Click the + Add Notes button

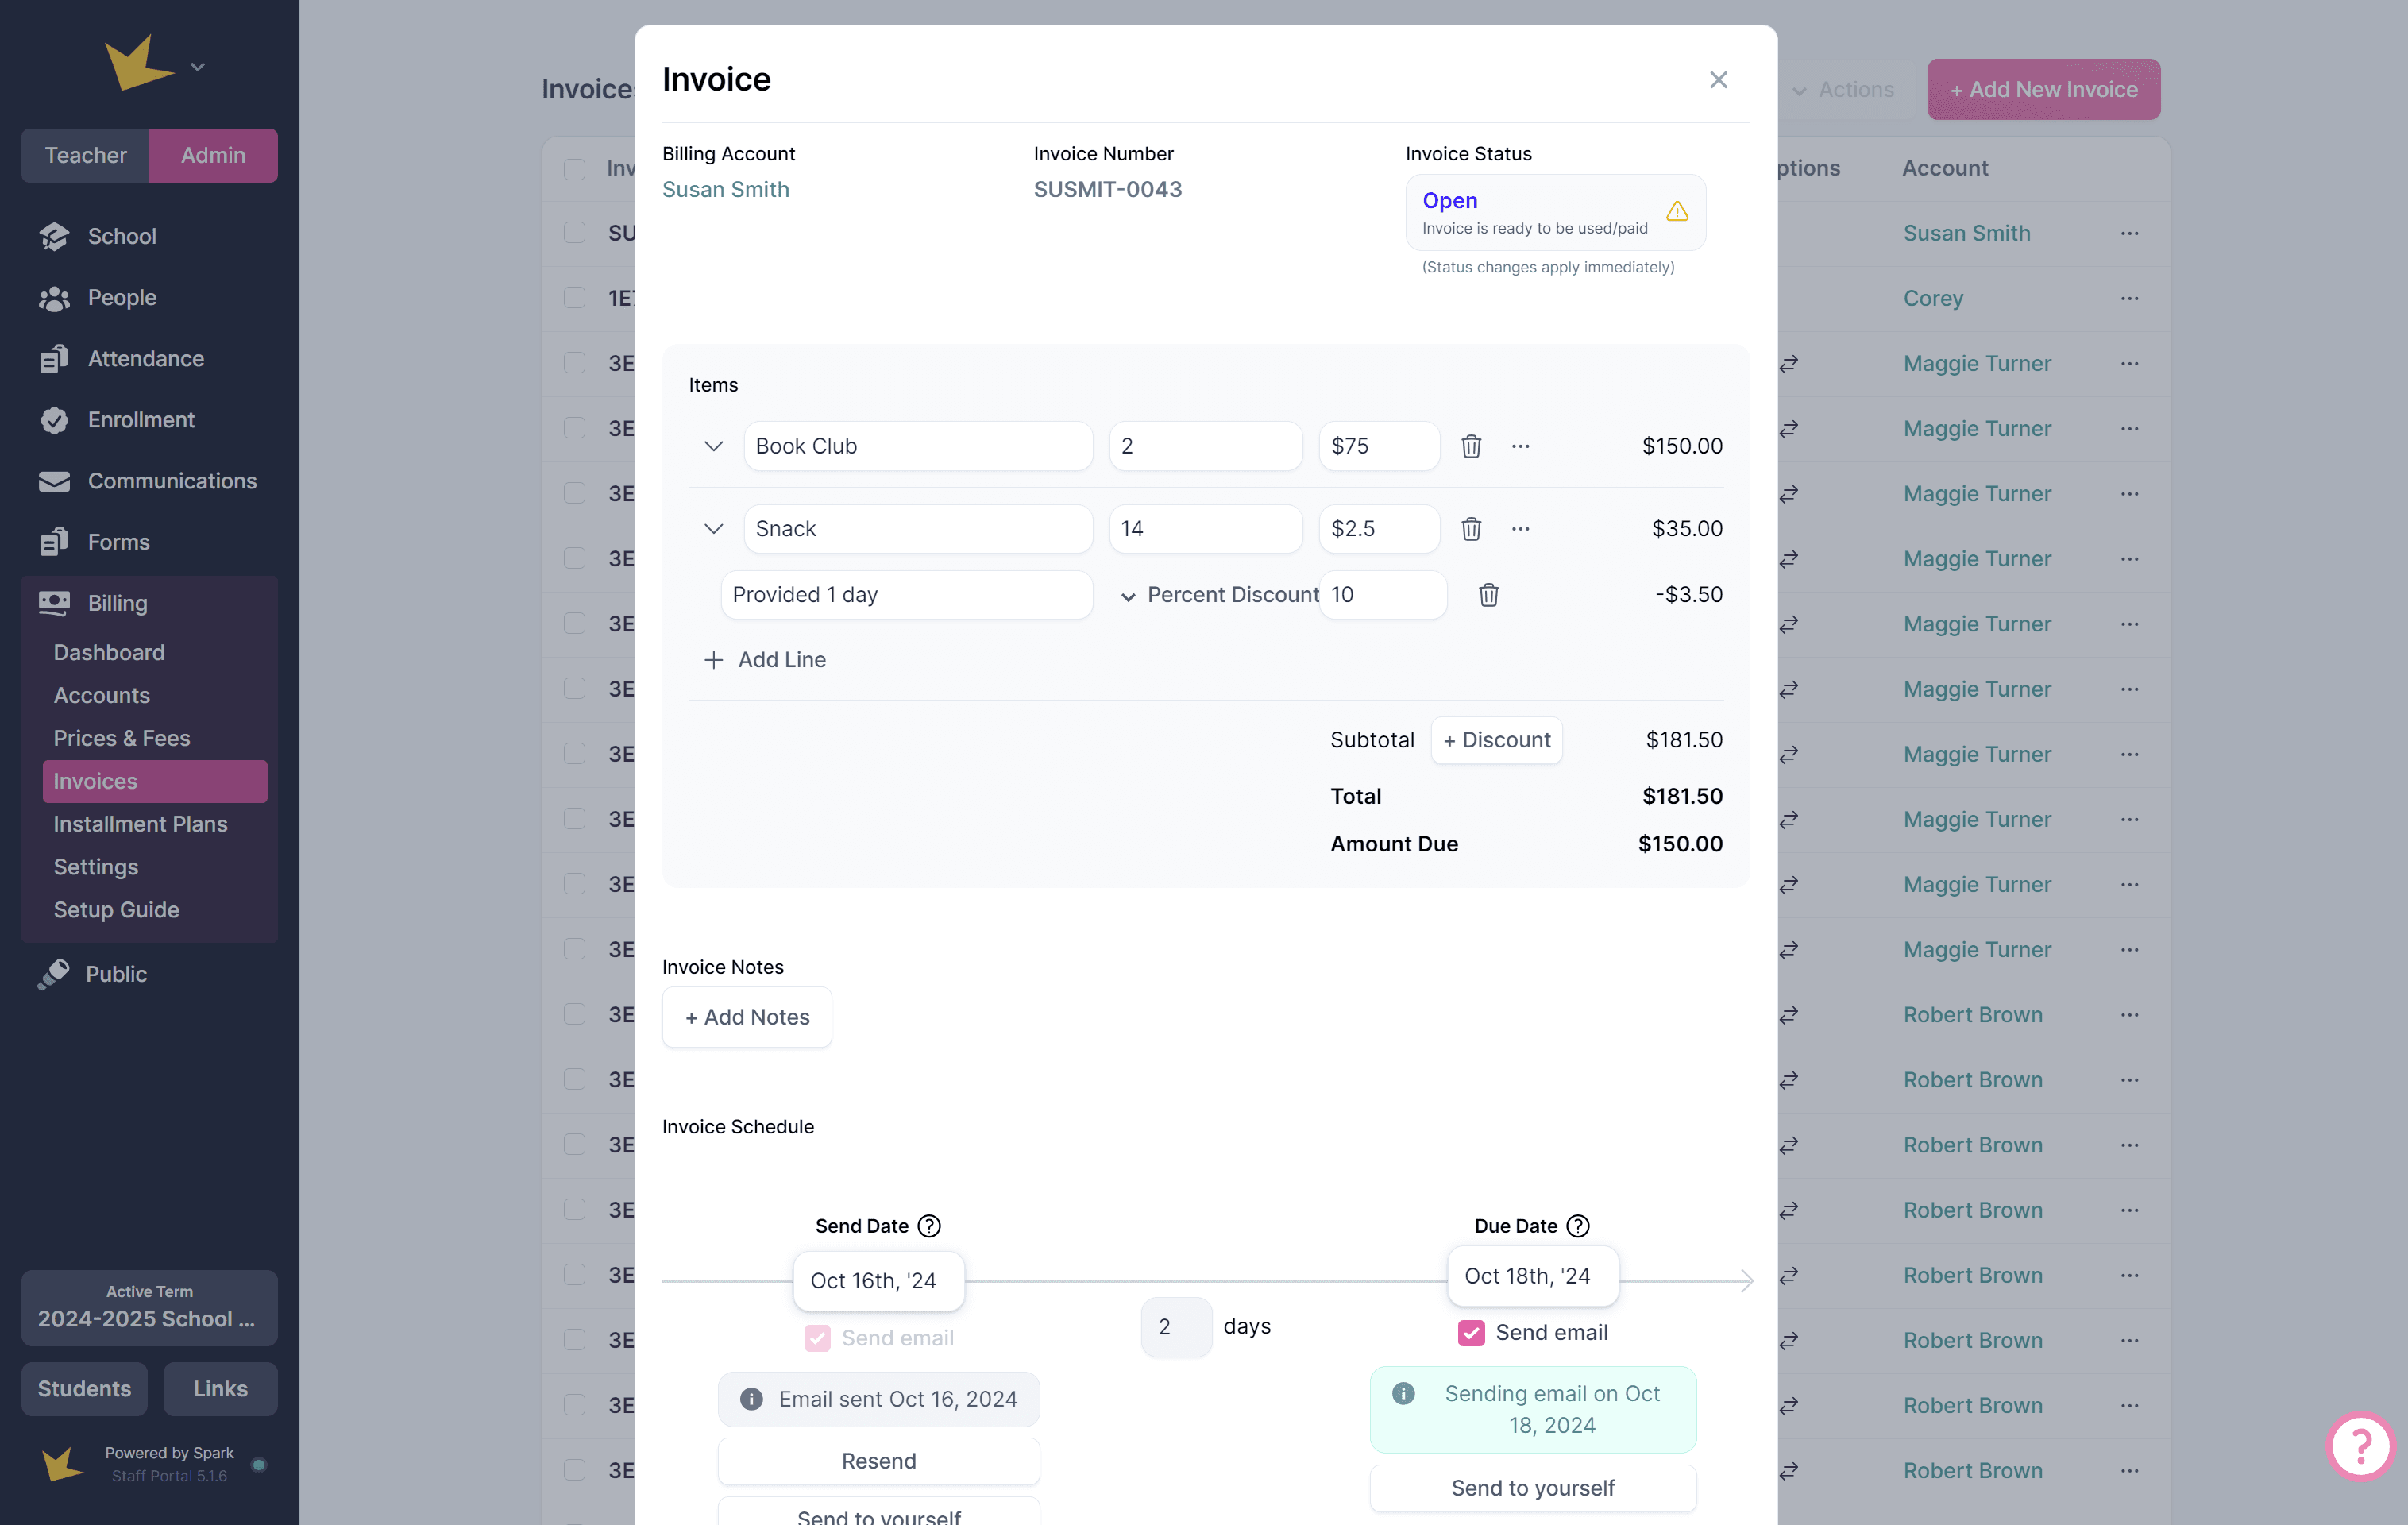coord(746,1017)
